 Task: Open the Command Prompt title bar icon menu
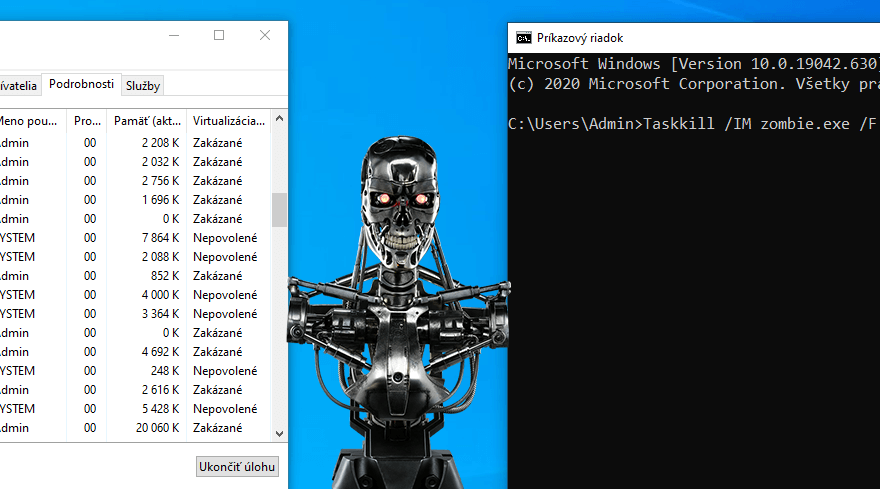(x=523, y=38)
